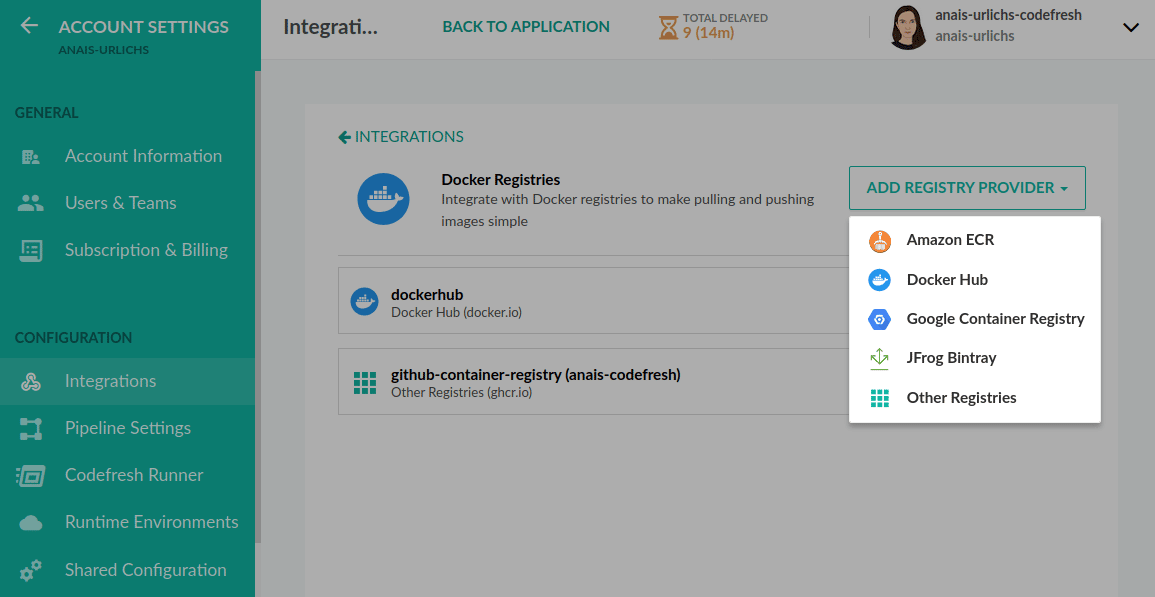Click the Google Container Registry hexagon icon
1155x597 pixels.
click(879, 319)
